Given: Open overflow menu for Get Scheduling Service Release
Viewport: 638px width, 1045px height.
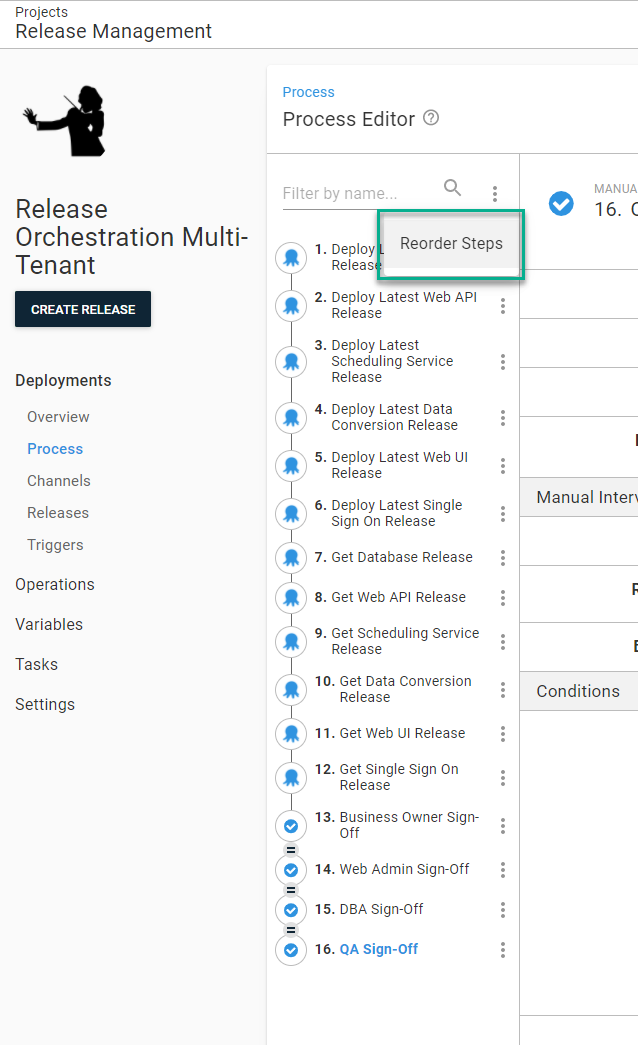Looking at the screenshot, I should click(x=503, y=641).
